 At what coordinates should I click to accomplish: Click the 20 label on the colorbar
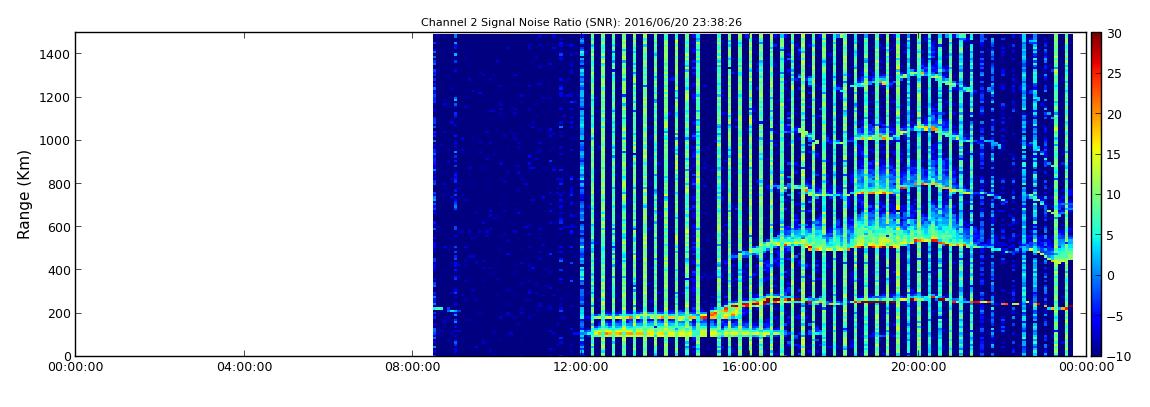(1115, 114)
